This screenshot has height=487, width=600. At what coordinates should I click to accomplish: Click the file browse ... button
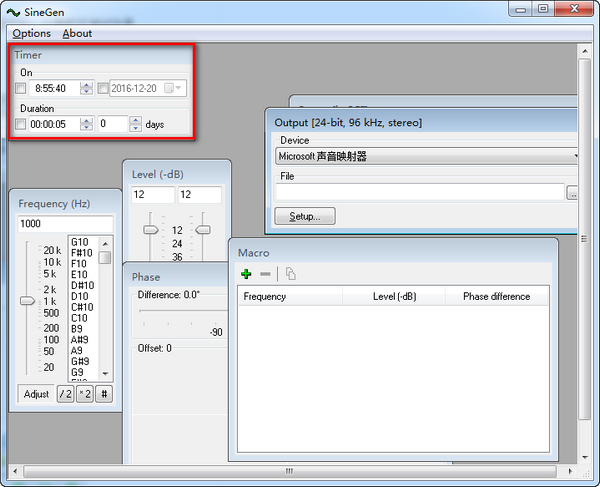click(572, 192)
